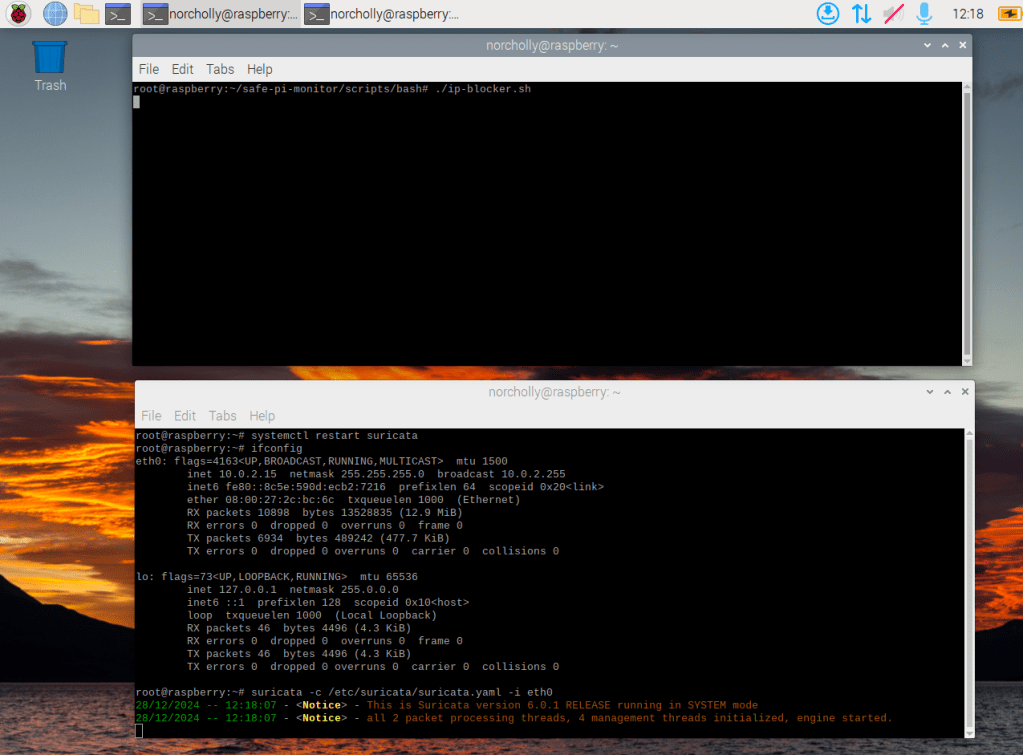Open the Raspberry Pi main menu

(x=19, y=14)
